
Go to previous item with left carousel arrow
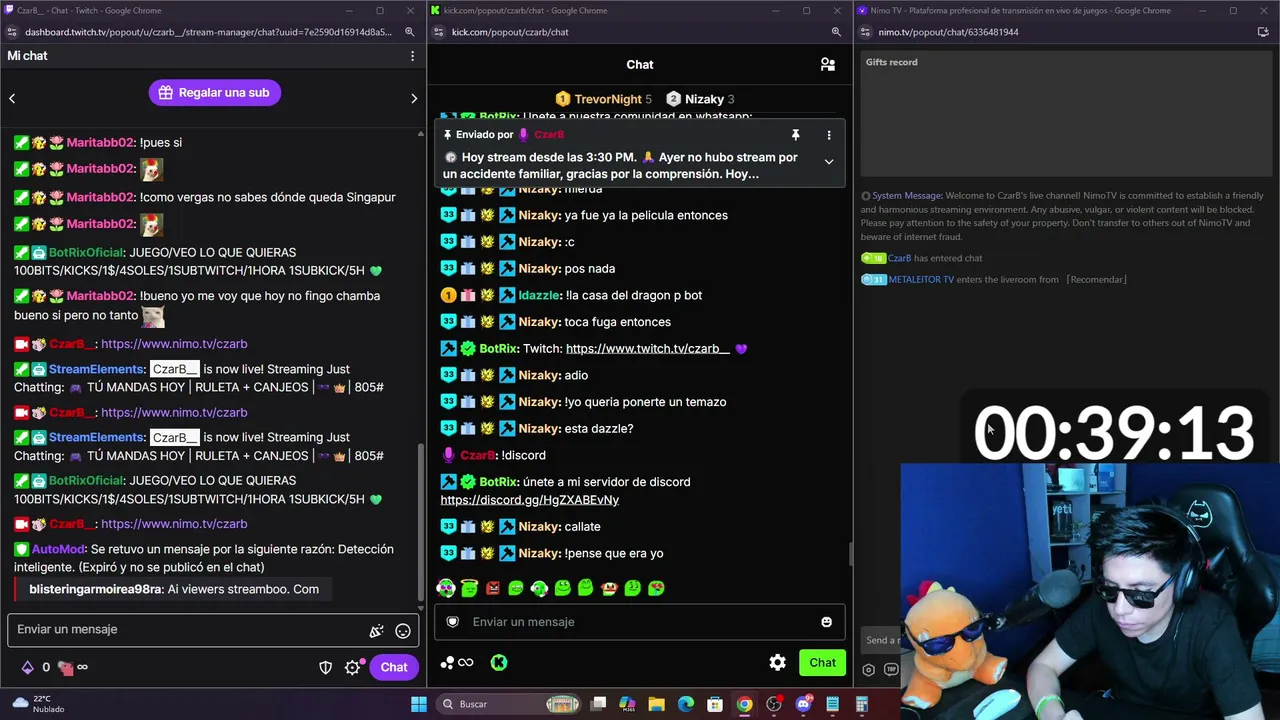[x=12, y=98]
